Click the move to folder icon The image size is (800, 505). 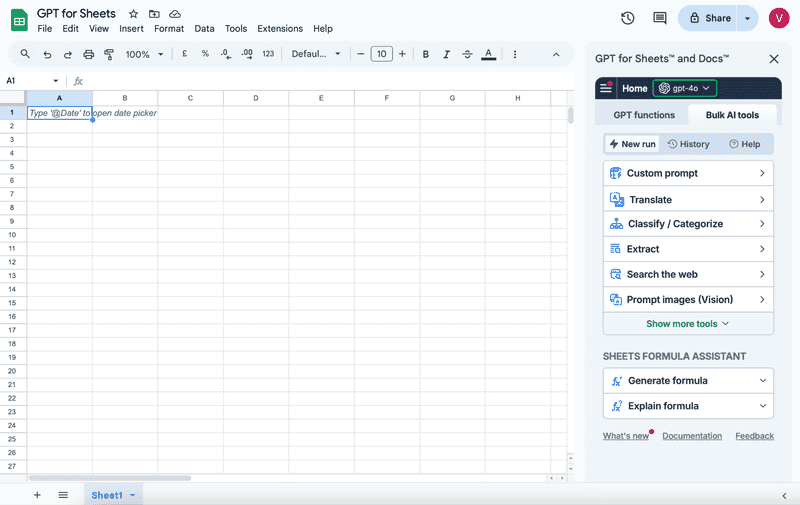(x=154, y=14)
